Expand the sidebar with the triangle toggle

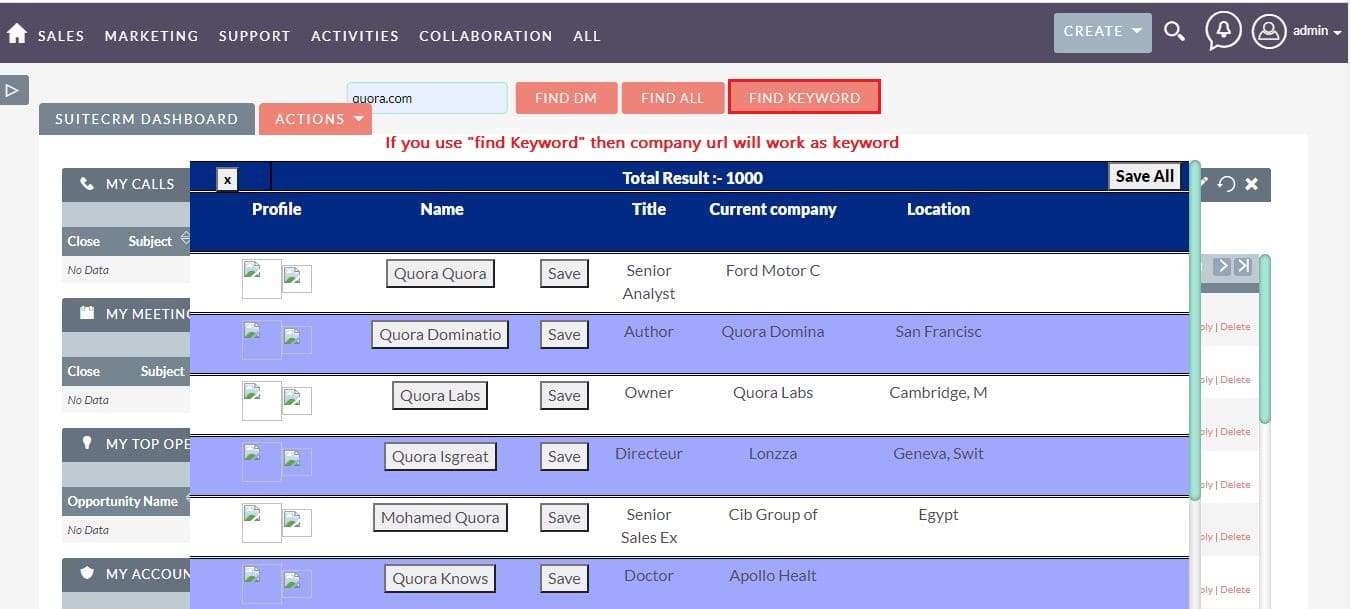click(x=13, y=90)
